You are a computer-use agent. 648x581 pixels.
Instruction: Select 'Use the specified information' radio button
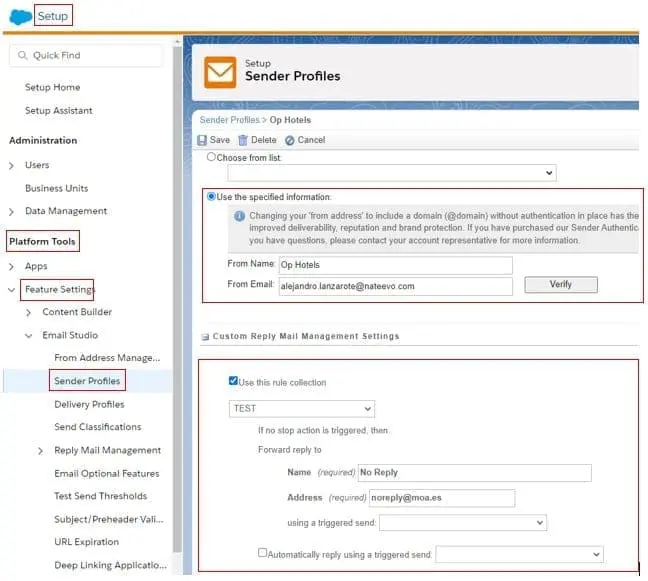[x=211, y=197]
